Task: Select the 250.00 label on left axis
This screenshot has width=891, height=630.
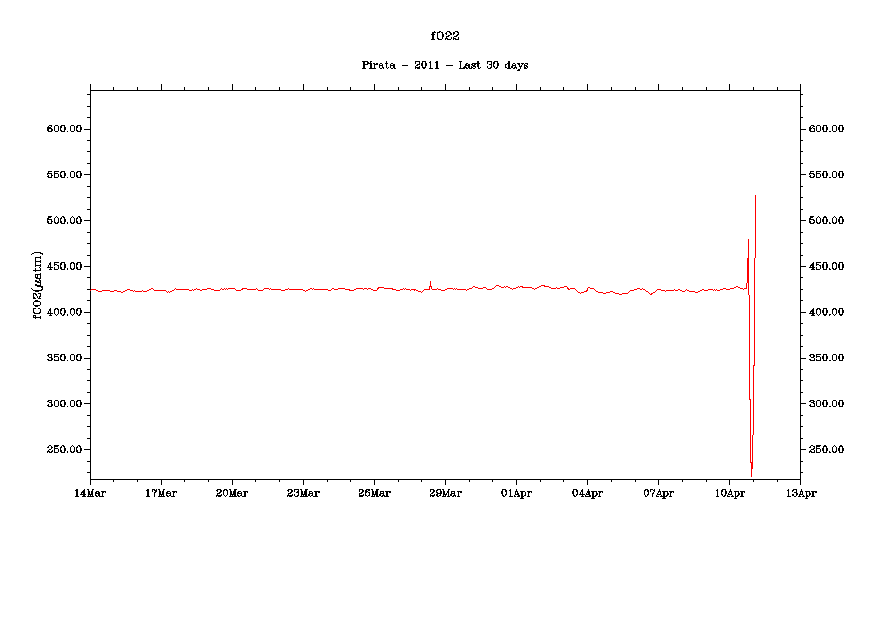Action: [64, 450]
